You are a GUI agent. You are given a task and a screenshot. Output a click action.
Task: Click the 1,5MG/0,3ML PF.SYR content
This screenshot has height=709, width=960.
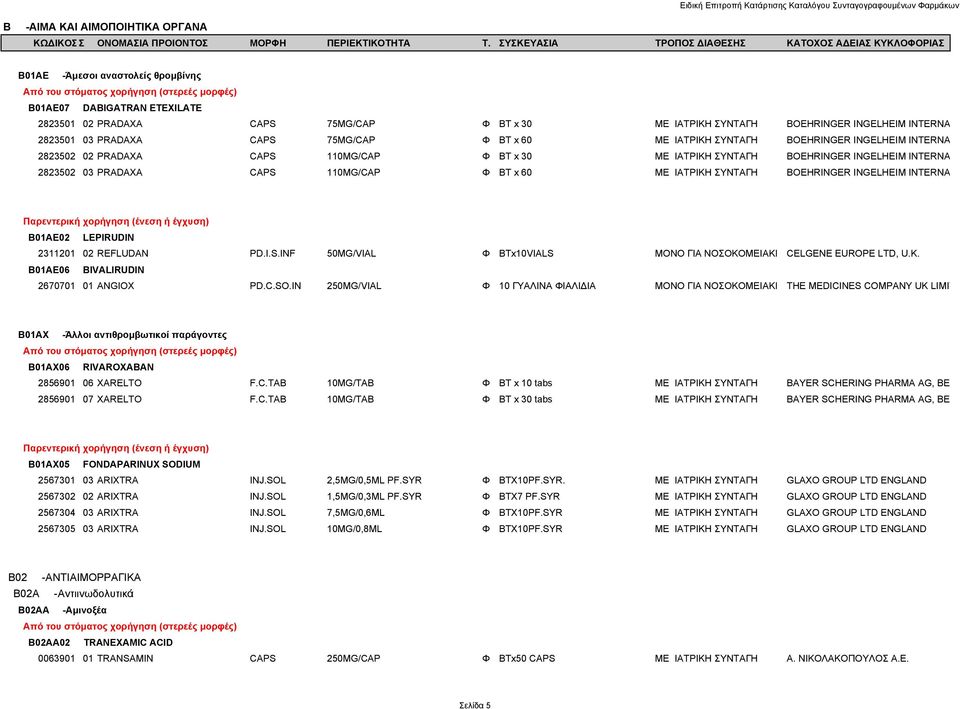pyautogui.click(x=374, y=497)
